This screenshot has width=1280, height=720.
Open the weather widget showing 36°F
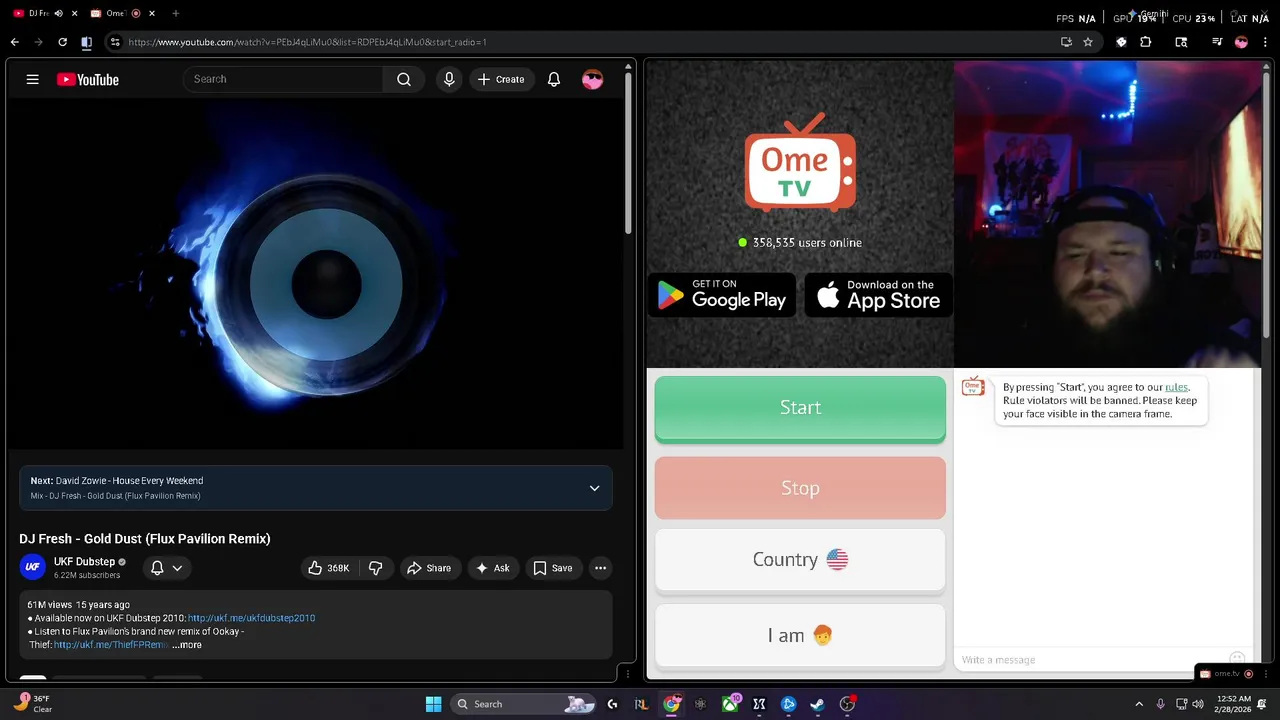coord(33,704)
